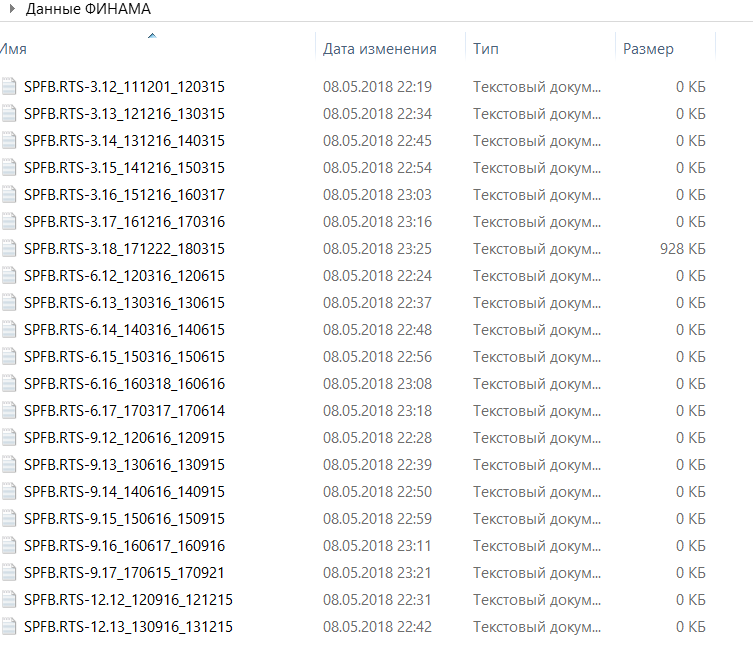
Task: Click the file icon for SPFB.RTS-9.12_120616_120915
Action: pos(9,438)
